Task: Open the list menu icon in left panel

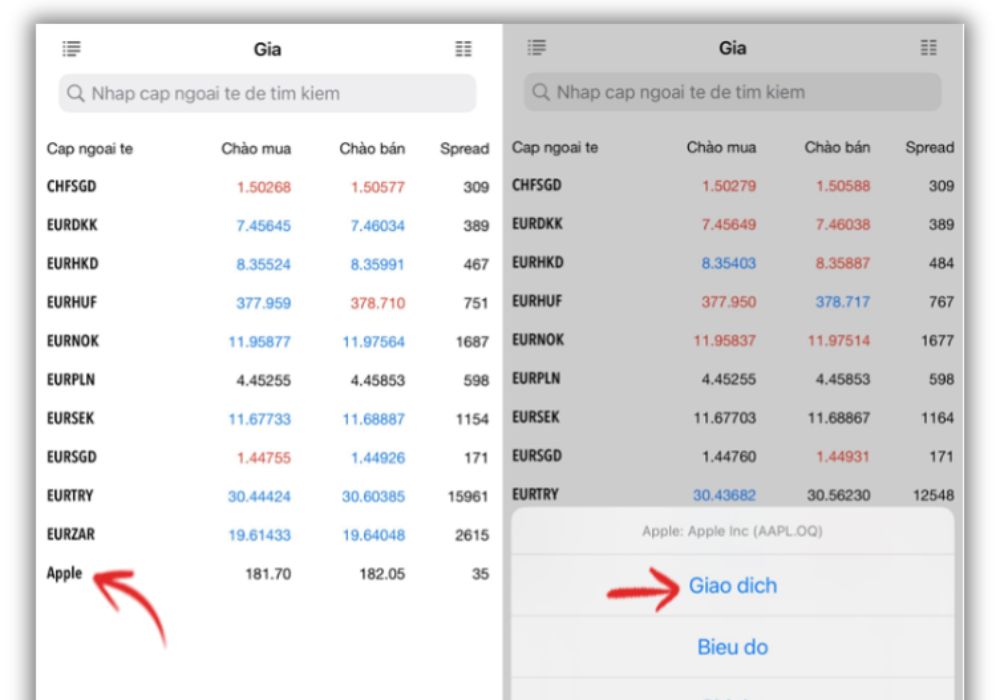Action: click(71, 48)
